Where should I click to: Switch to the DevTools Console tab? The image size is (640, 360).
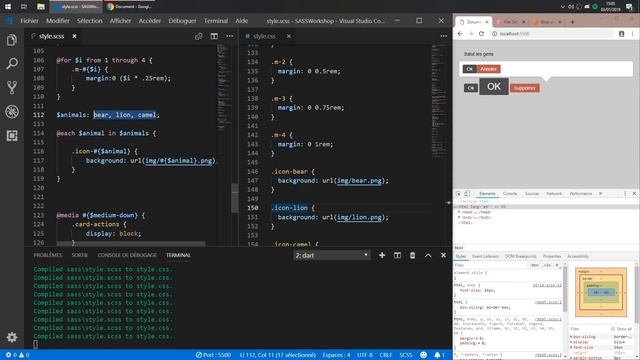tap(510, 193)
